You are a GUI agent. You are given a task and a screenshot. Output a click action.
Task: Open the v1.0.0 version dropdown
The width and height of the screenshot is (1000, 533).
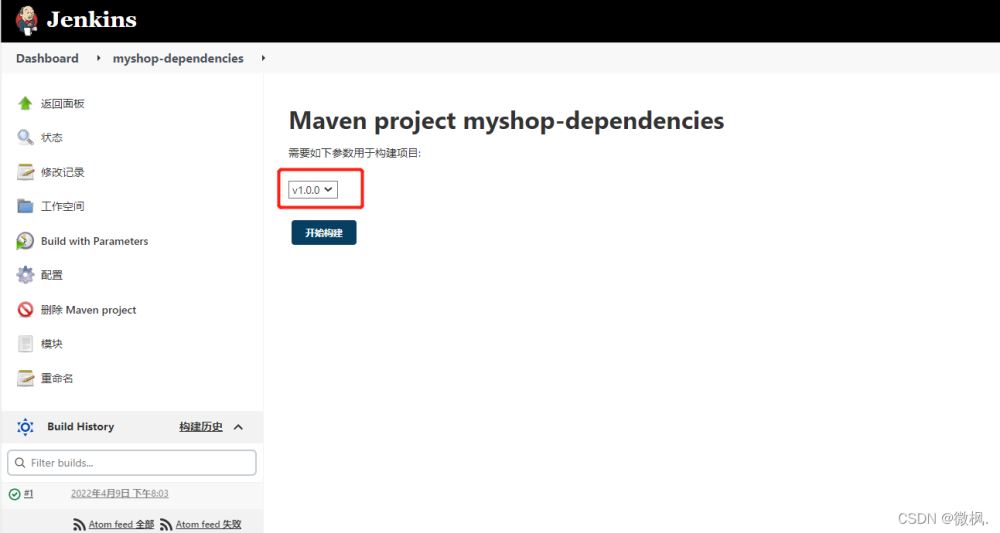(312, 189)
